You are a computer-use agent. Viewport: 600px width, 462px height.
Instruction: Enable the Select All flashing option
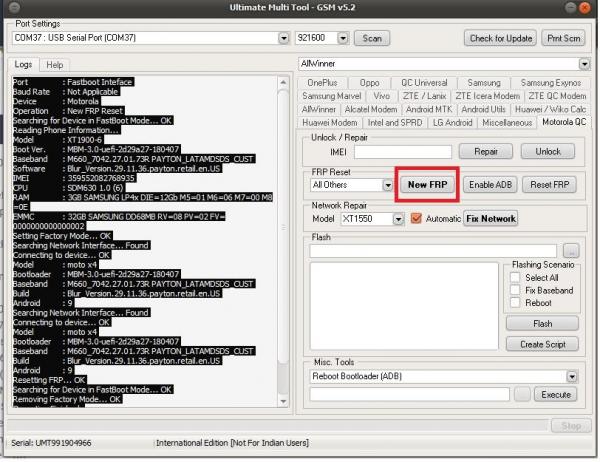pos(515,278)
